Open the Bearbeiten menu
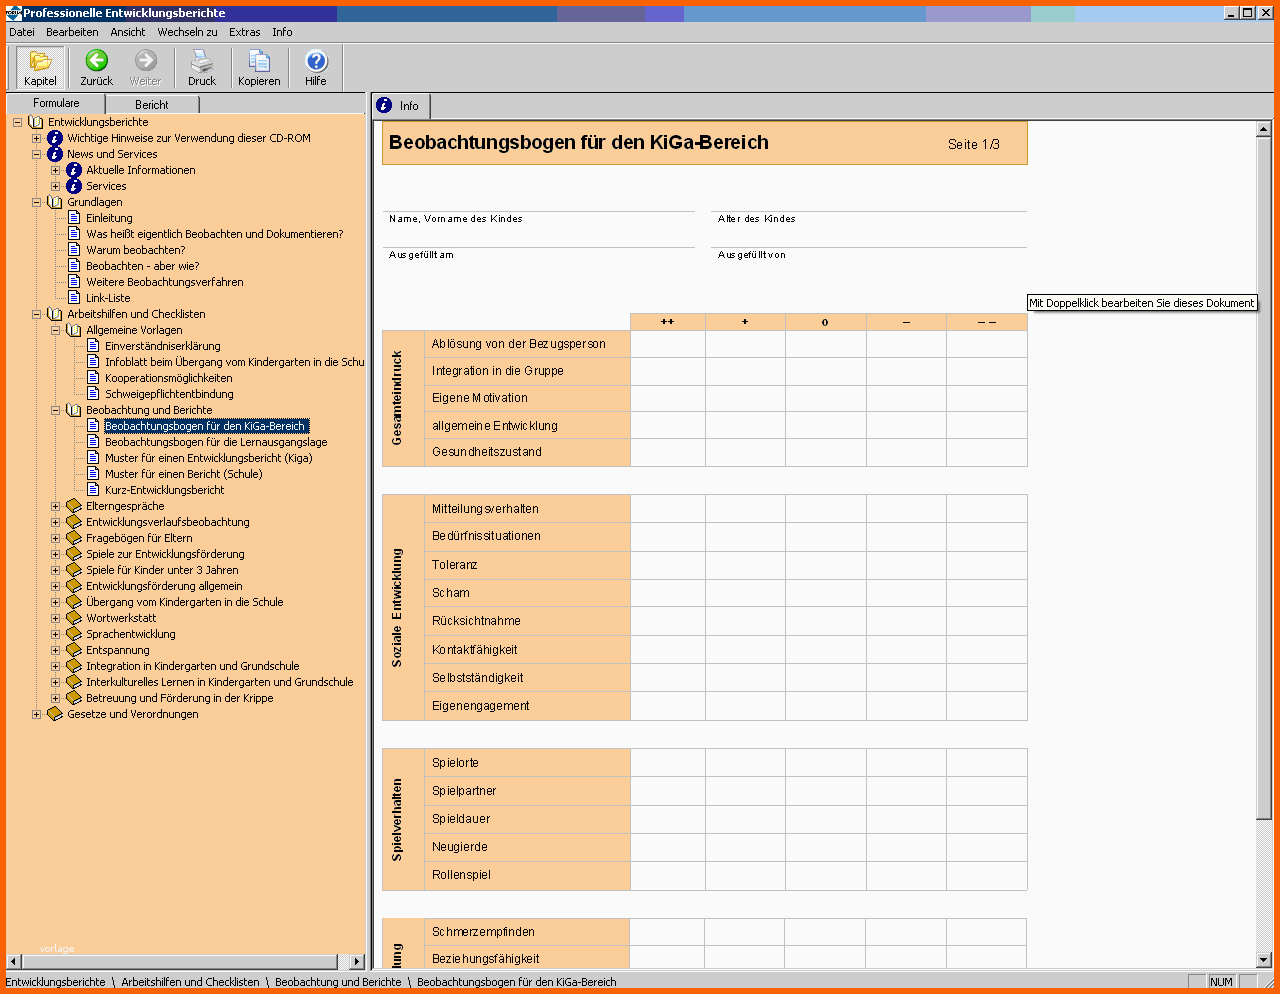 (72, 32)
